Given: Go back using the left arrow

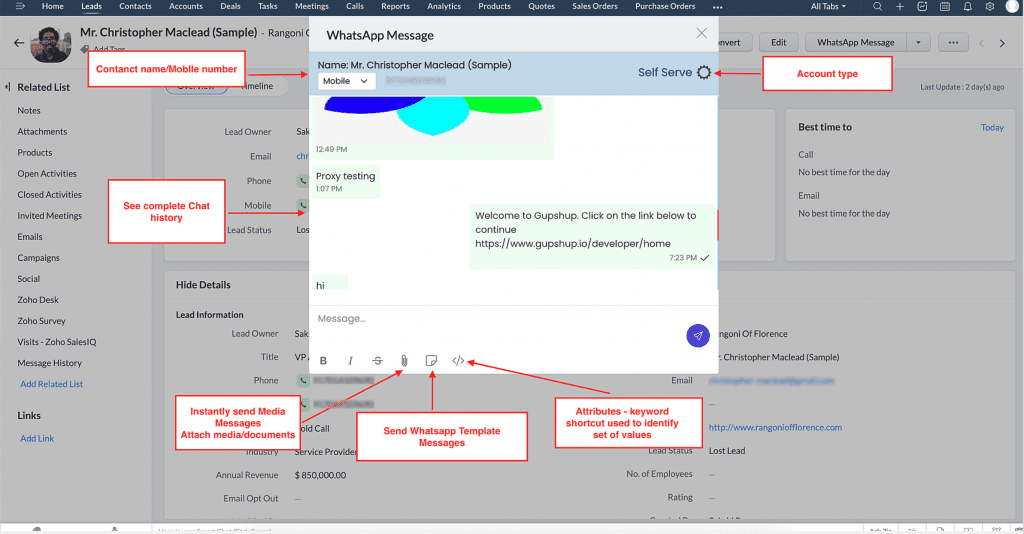Looking at the screenshot, I should tap(19, 43).
